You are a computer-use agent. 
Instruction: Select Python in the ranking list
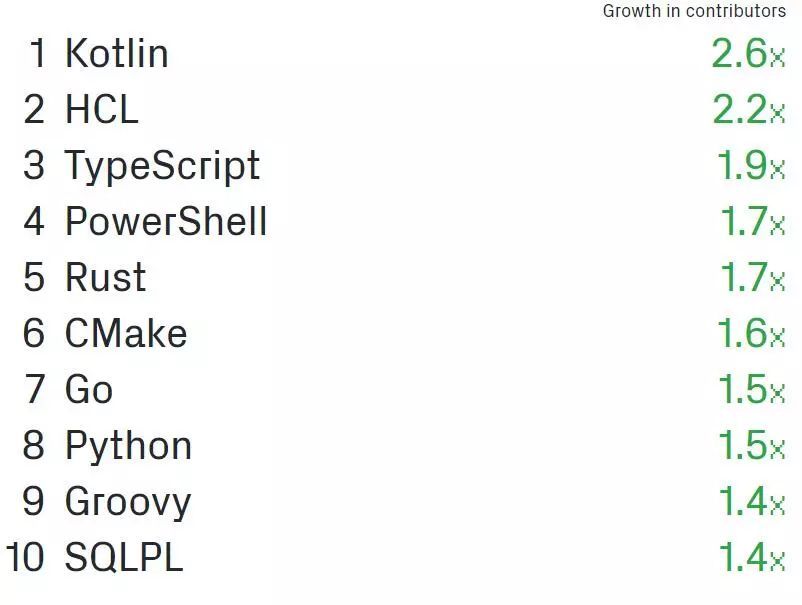click(x=128, y=445)
